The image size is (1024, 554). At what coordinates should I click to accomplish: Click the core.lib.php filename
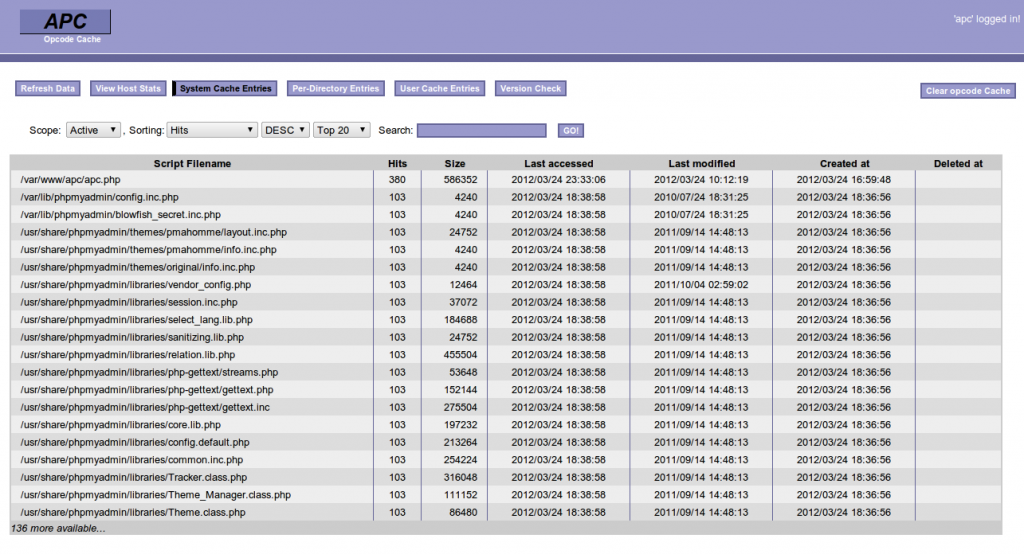click(121, 425)
